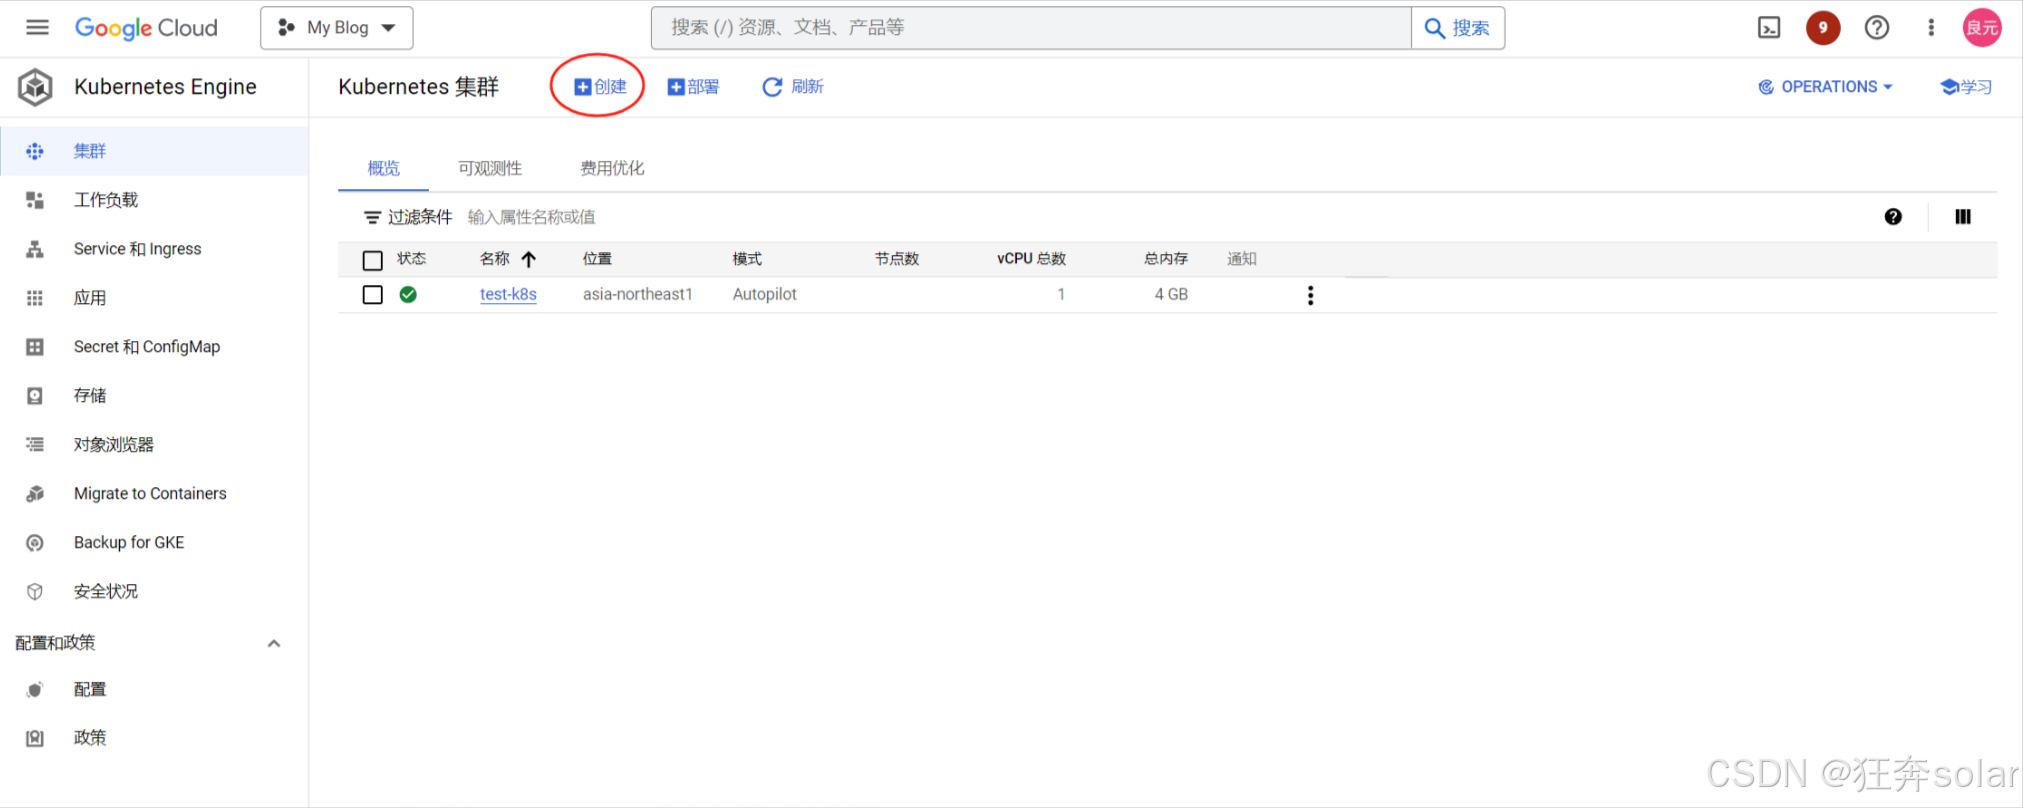2023x808 pixels.
Task: Click the 状态 column header
Action: click(411, 259)
